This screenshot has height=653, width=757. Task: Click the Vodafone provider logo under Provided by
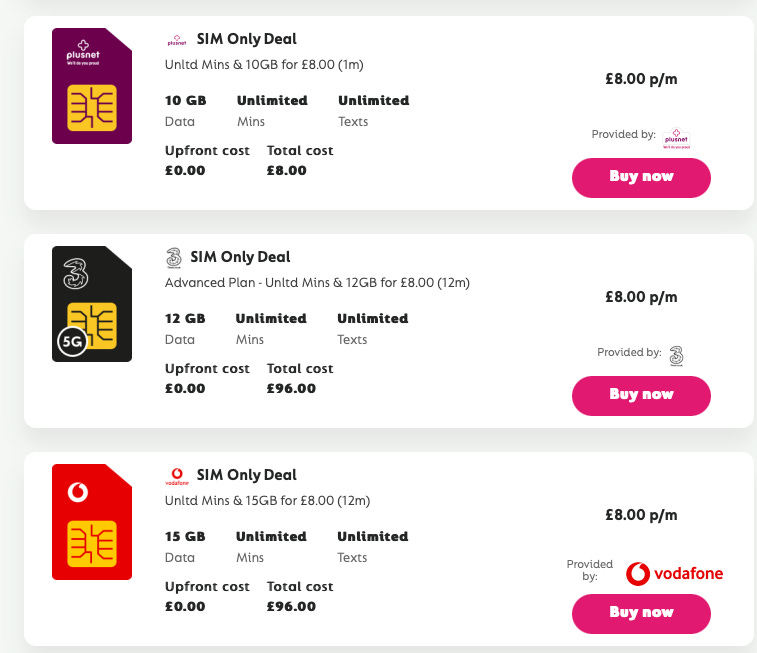674,574
